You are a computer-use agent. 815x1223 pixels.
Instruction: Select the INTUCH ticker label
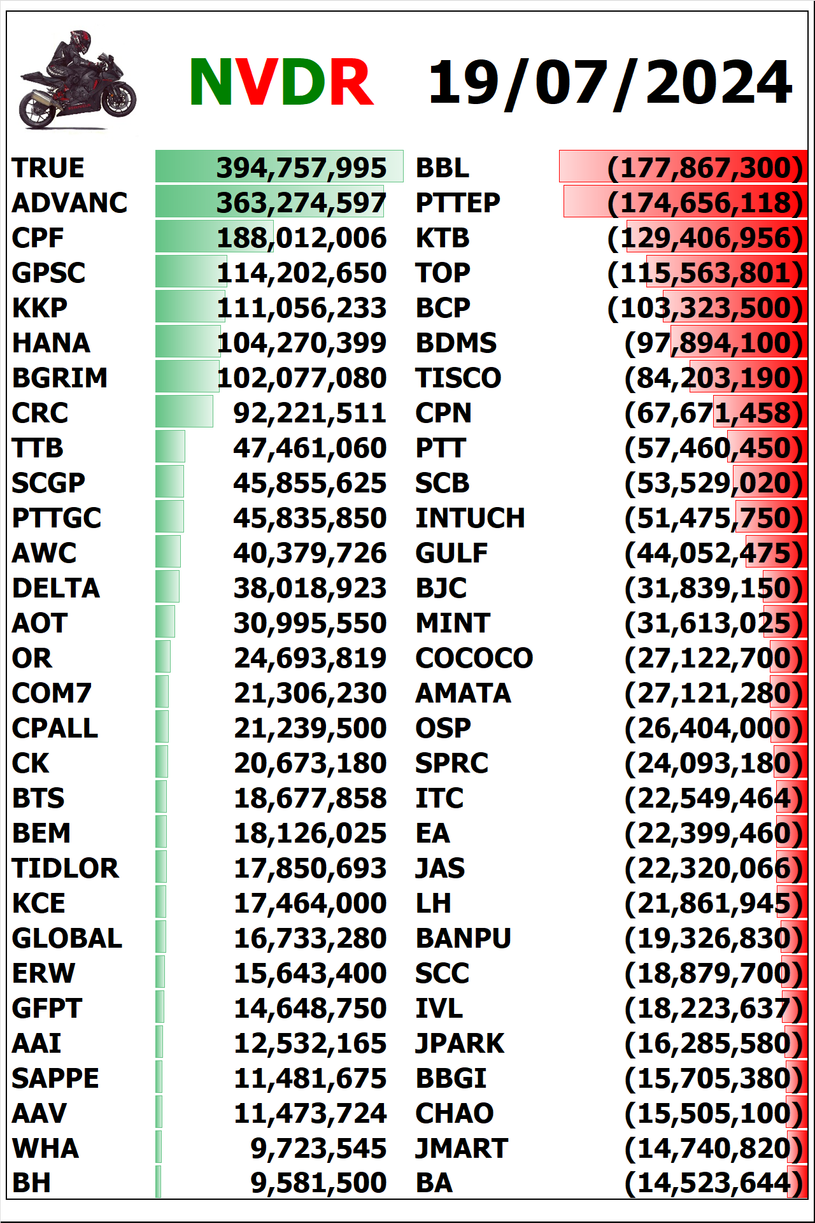(x=470, y=518)
